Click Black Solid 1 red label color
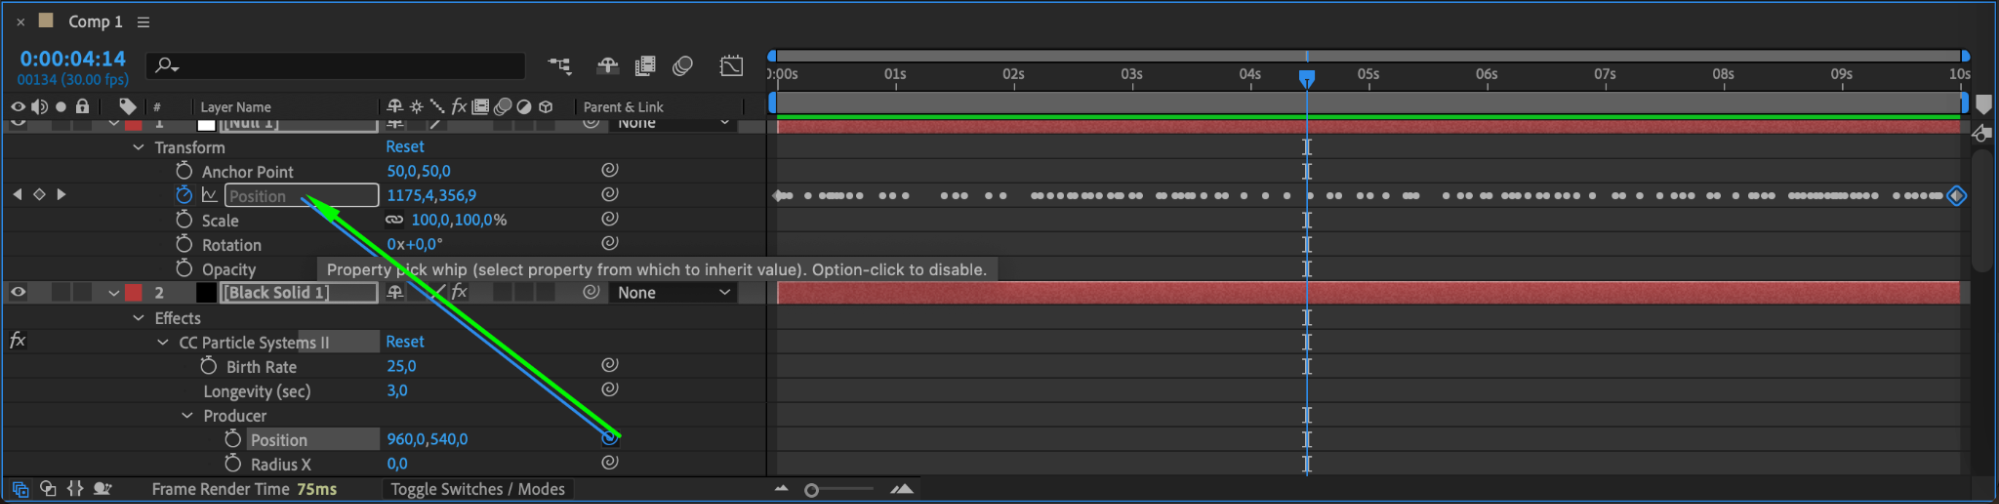Image resolution: width=1999 pixels, height=504 pixels. coord(134,292)
